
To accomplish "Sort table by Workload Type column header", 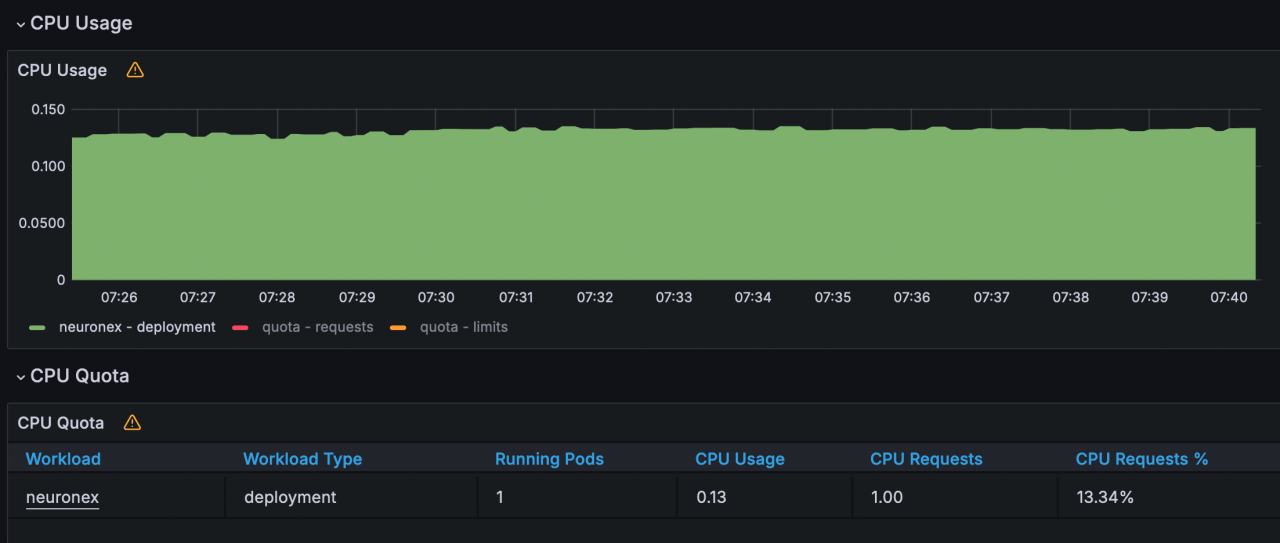I will 302,459.
